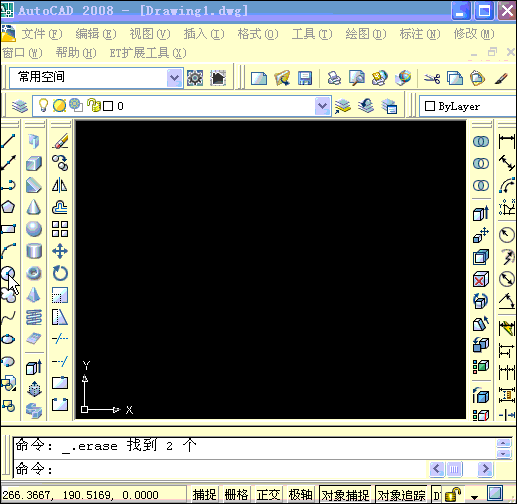Expand the 常用空间 workspace dropdown
Viewport: 517px width, 504px height.
click(175, 78)
